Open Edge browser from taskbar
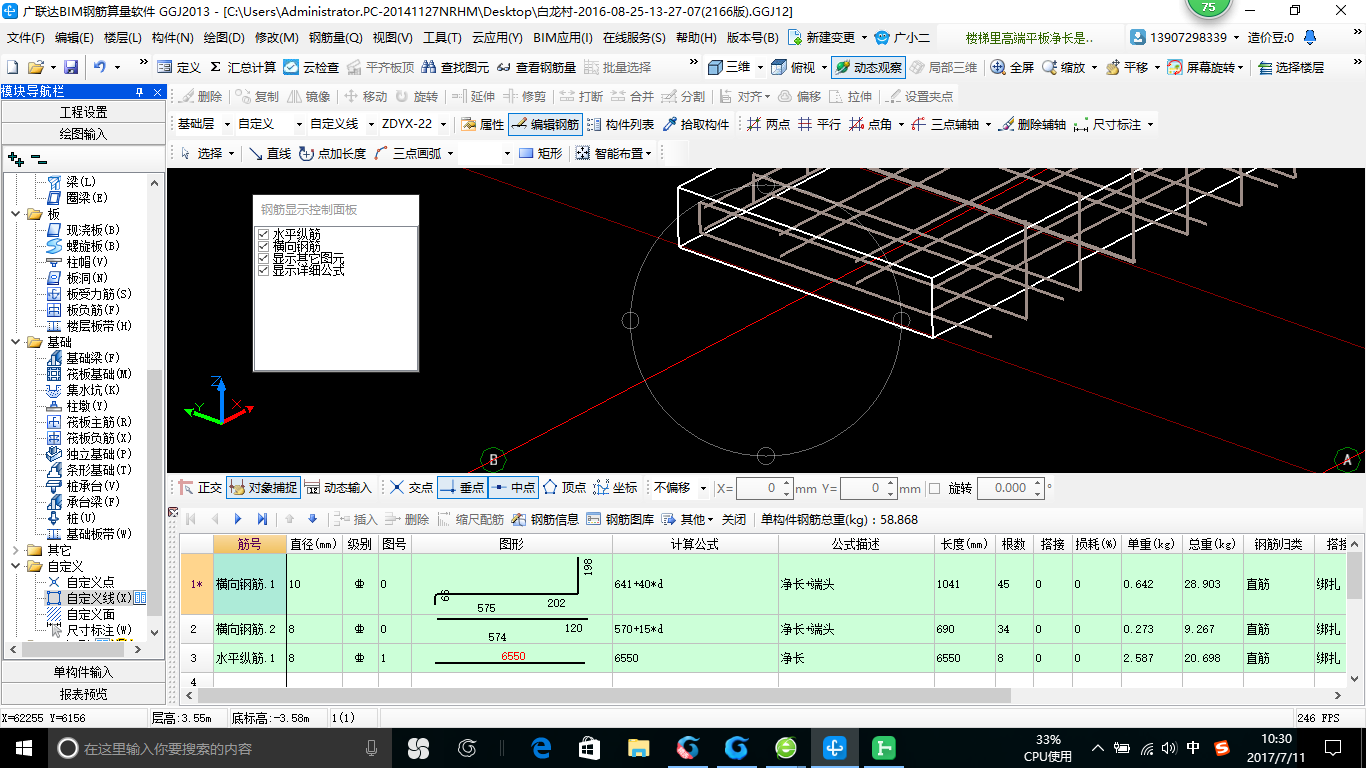The height and width of the screenshot is (768, 1366). click(541, 747)
